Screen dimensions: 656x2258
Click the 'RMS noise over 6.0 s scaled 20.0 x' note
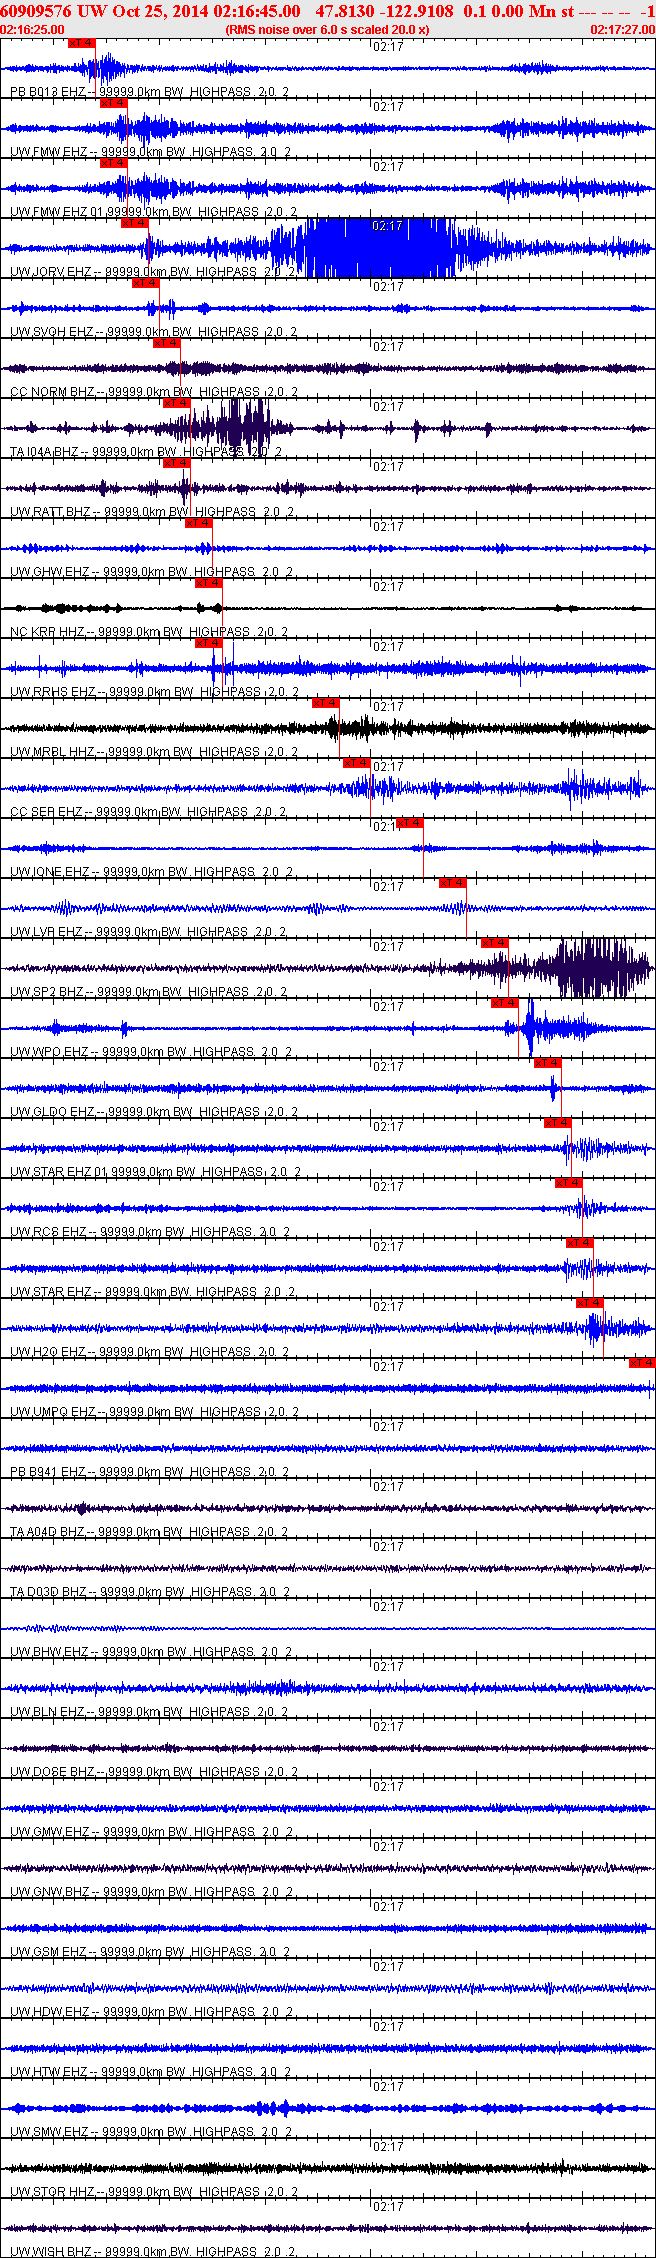coord(328,30)
